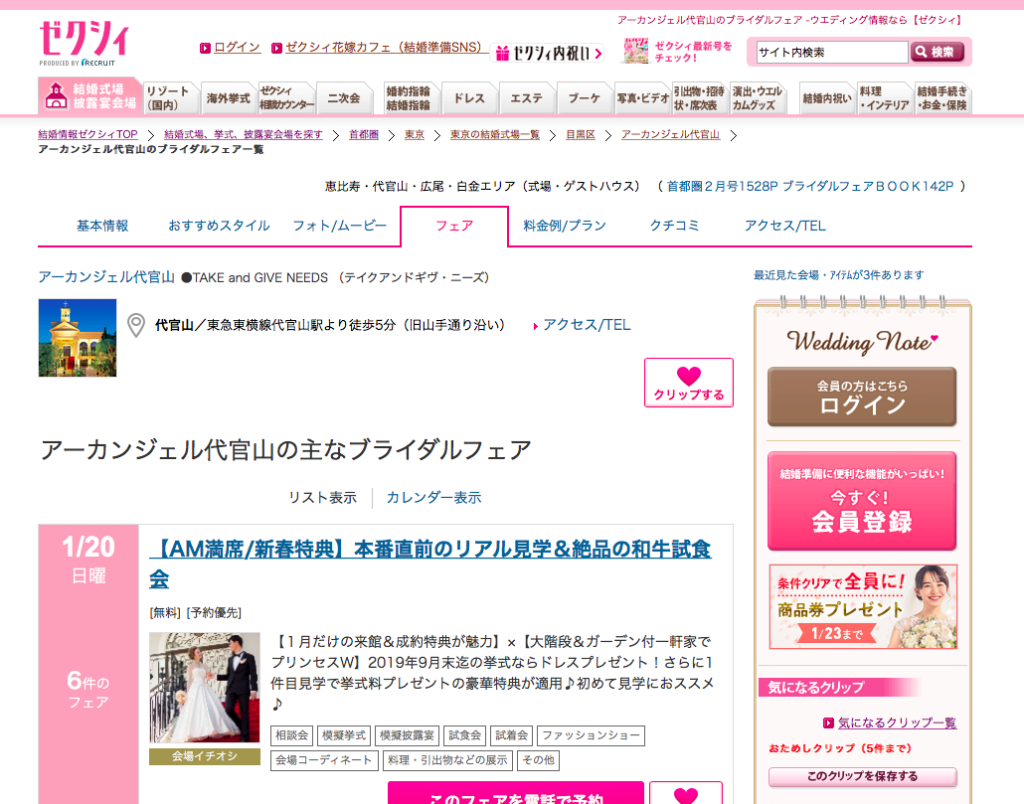Screen dimensions: 1024x804
Task: Go to 結婚情報ゼクシィTOP breadcrumb
Action: 88,135
